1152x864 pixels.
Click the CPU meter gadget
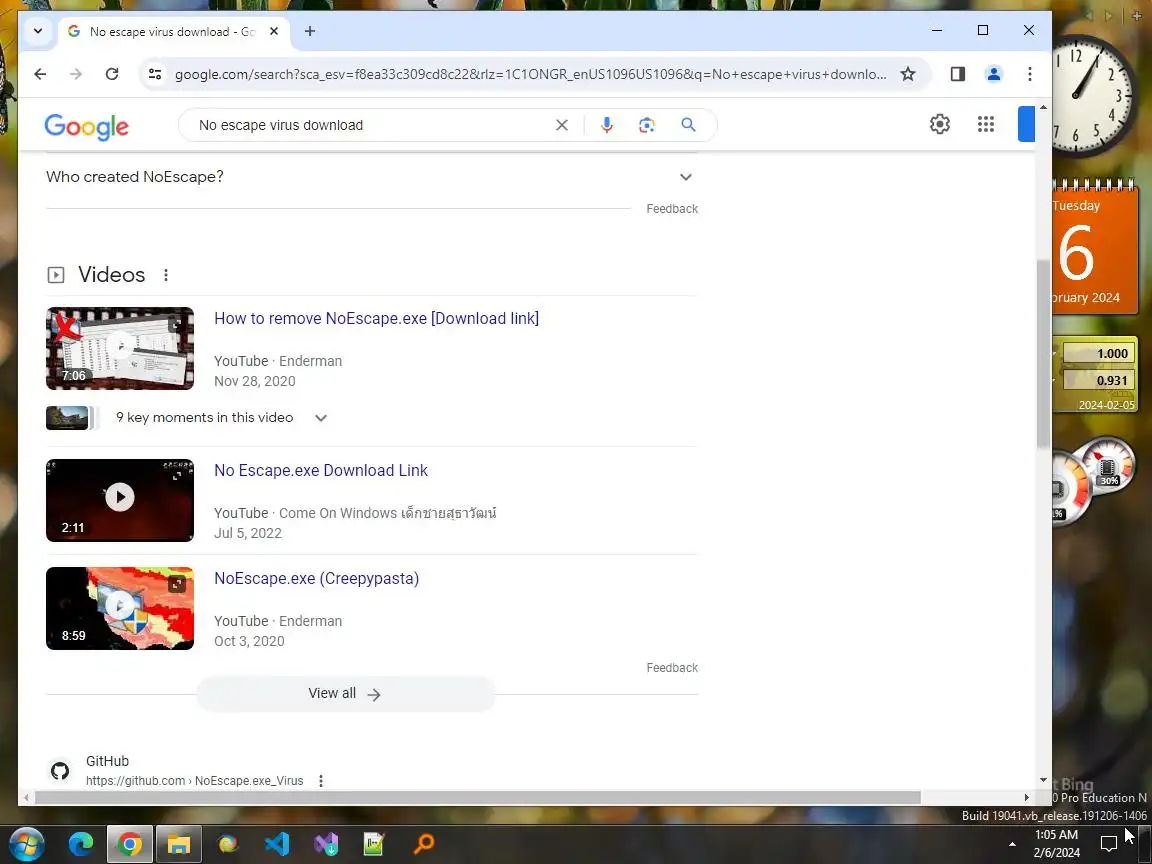pyautogui.click(x=1093, y=480)
